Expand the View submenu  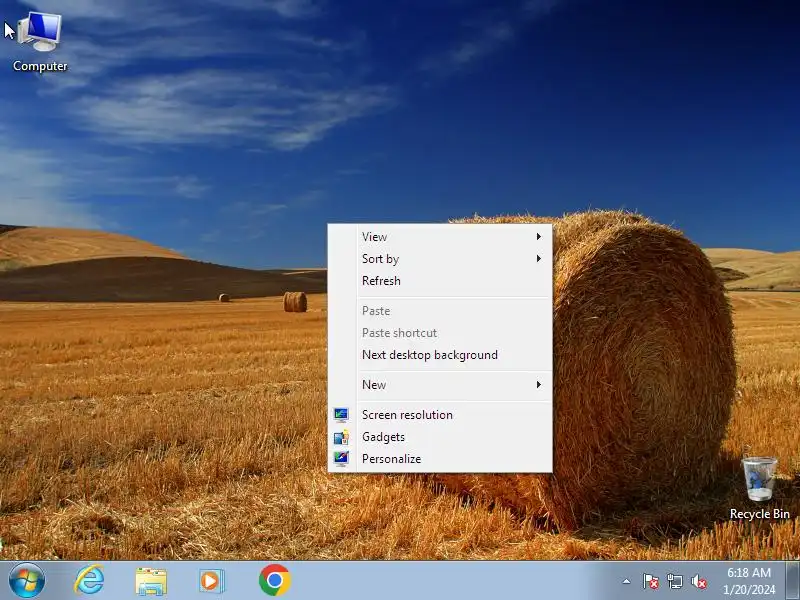pos(440,237)
